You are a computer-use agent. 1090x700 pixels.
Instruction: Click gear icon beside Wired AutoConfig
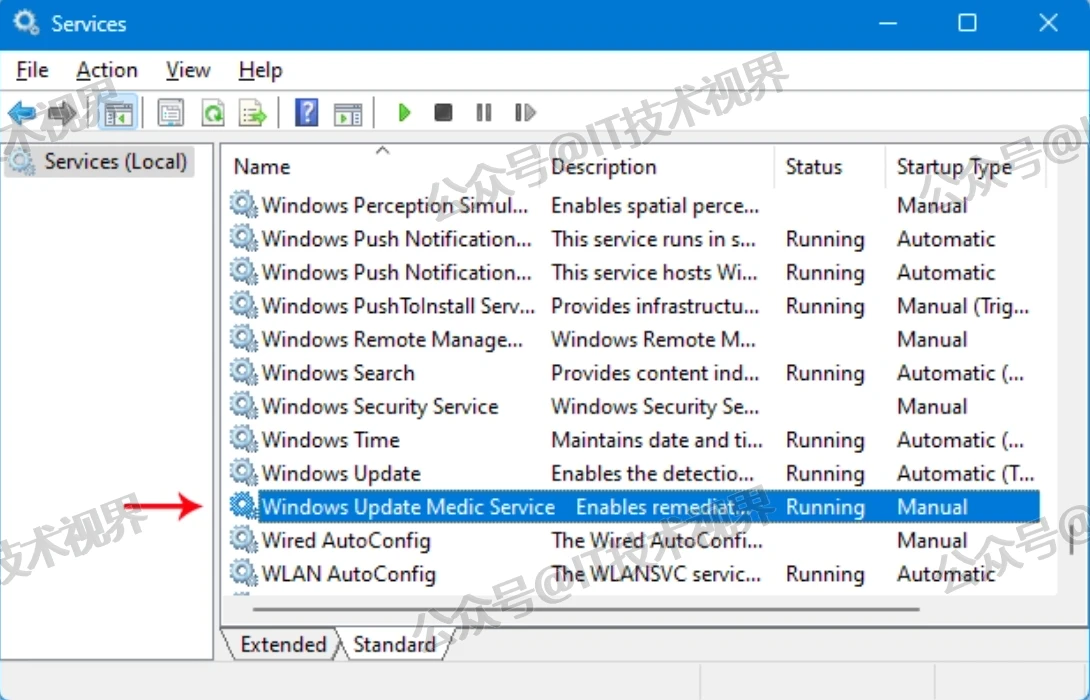[243, 539]
